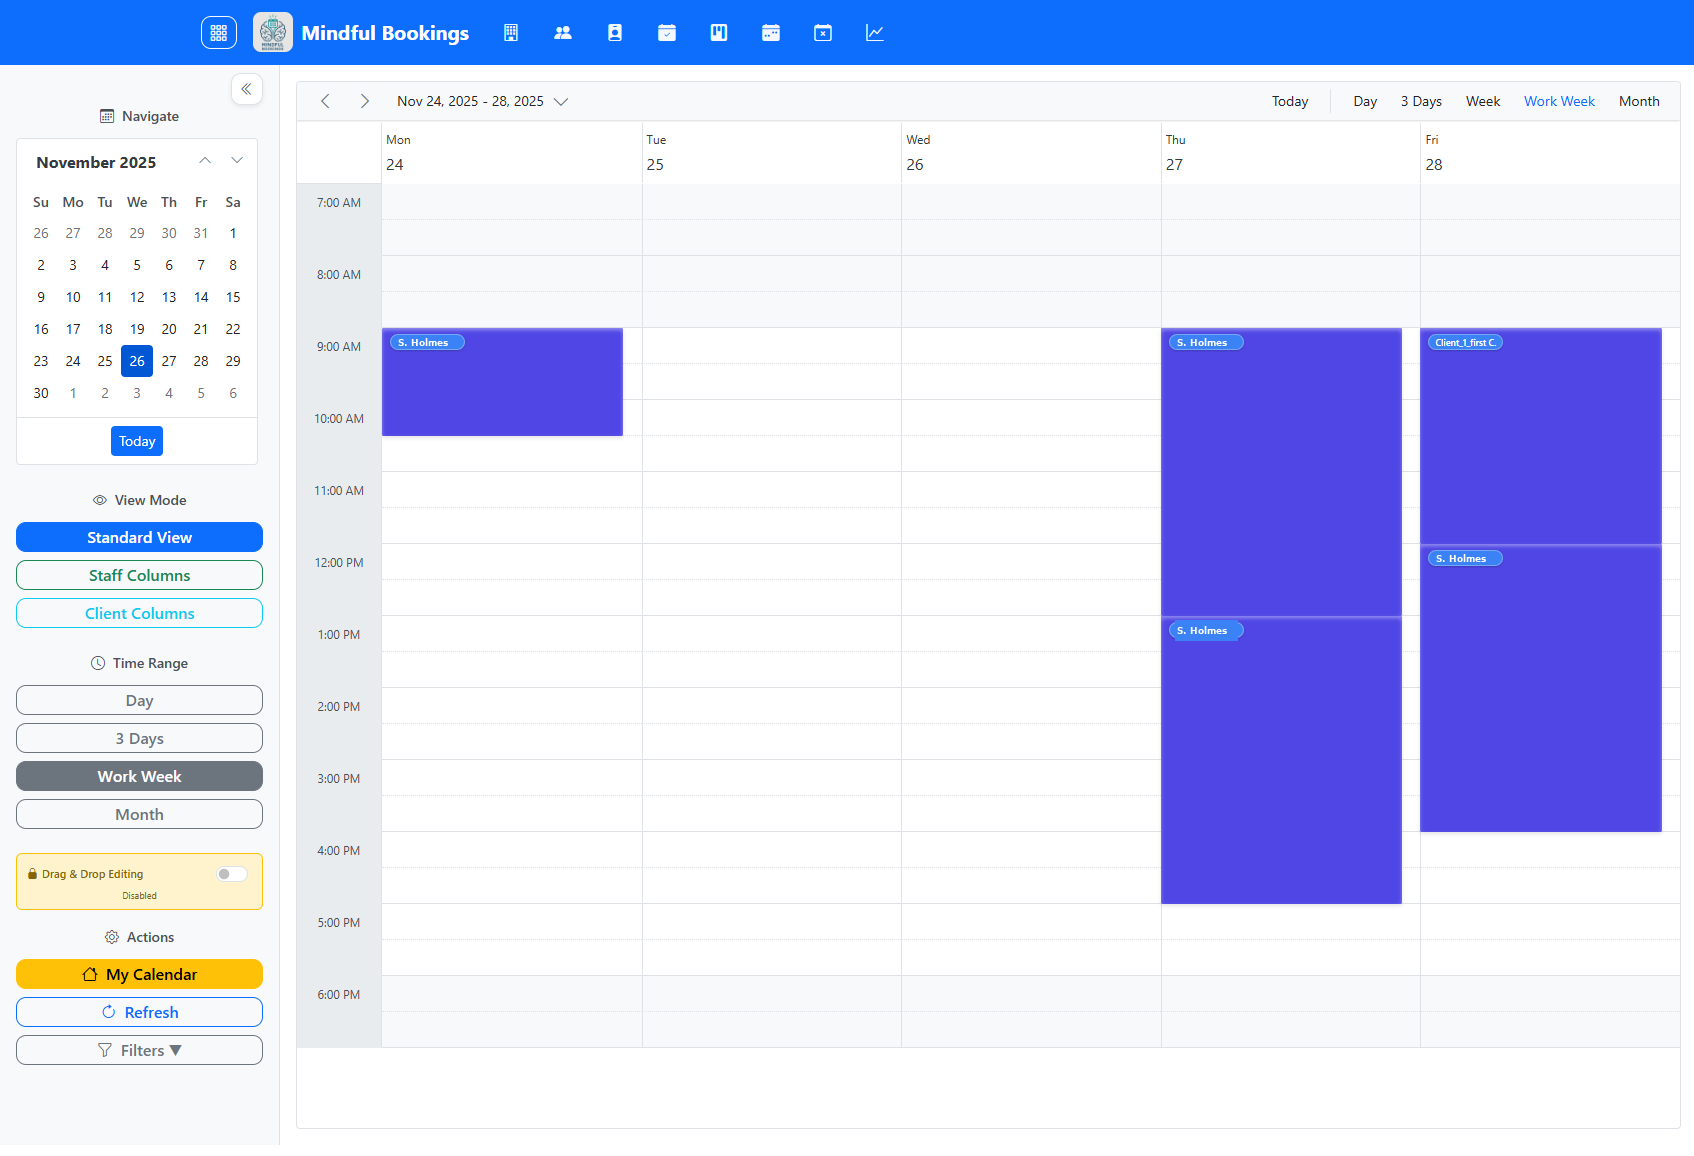Refresh the calendar

139,1012
